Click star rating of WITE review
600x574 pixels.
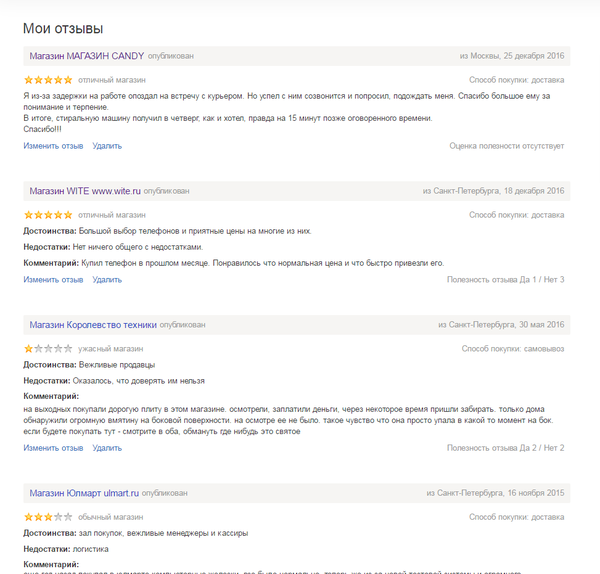[47, 215]
